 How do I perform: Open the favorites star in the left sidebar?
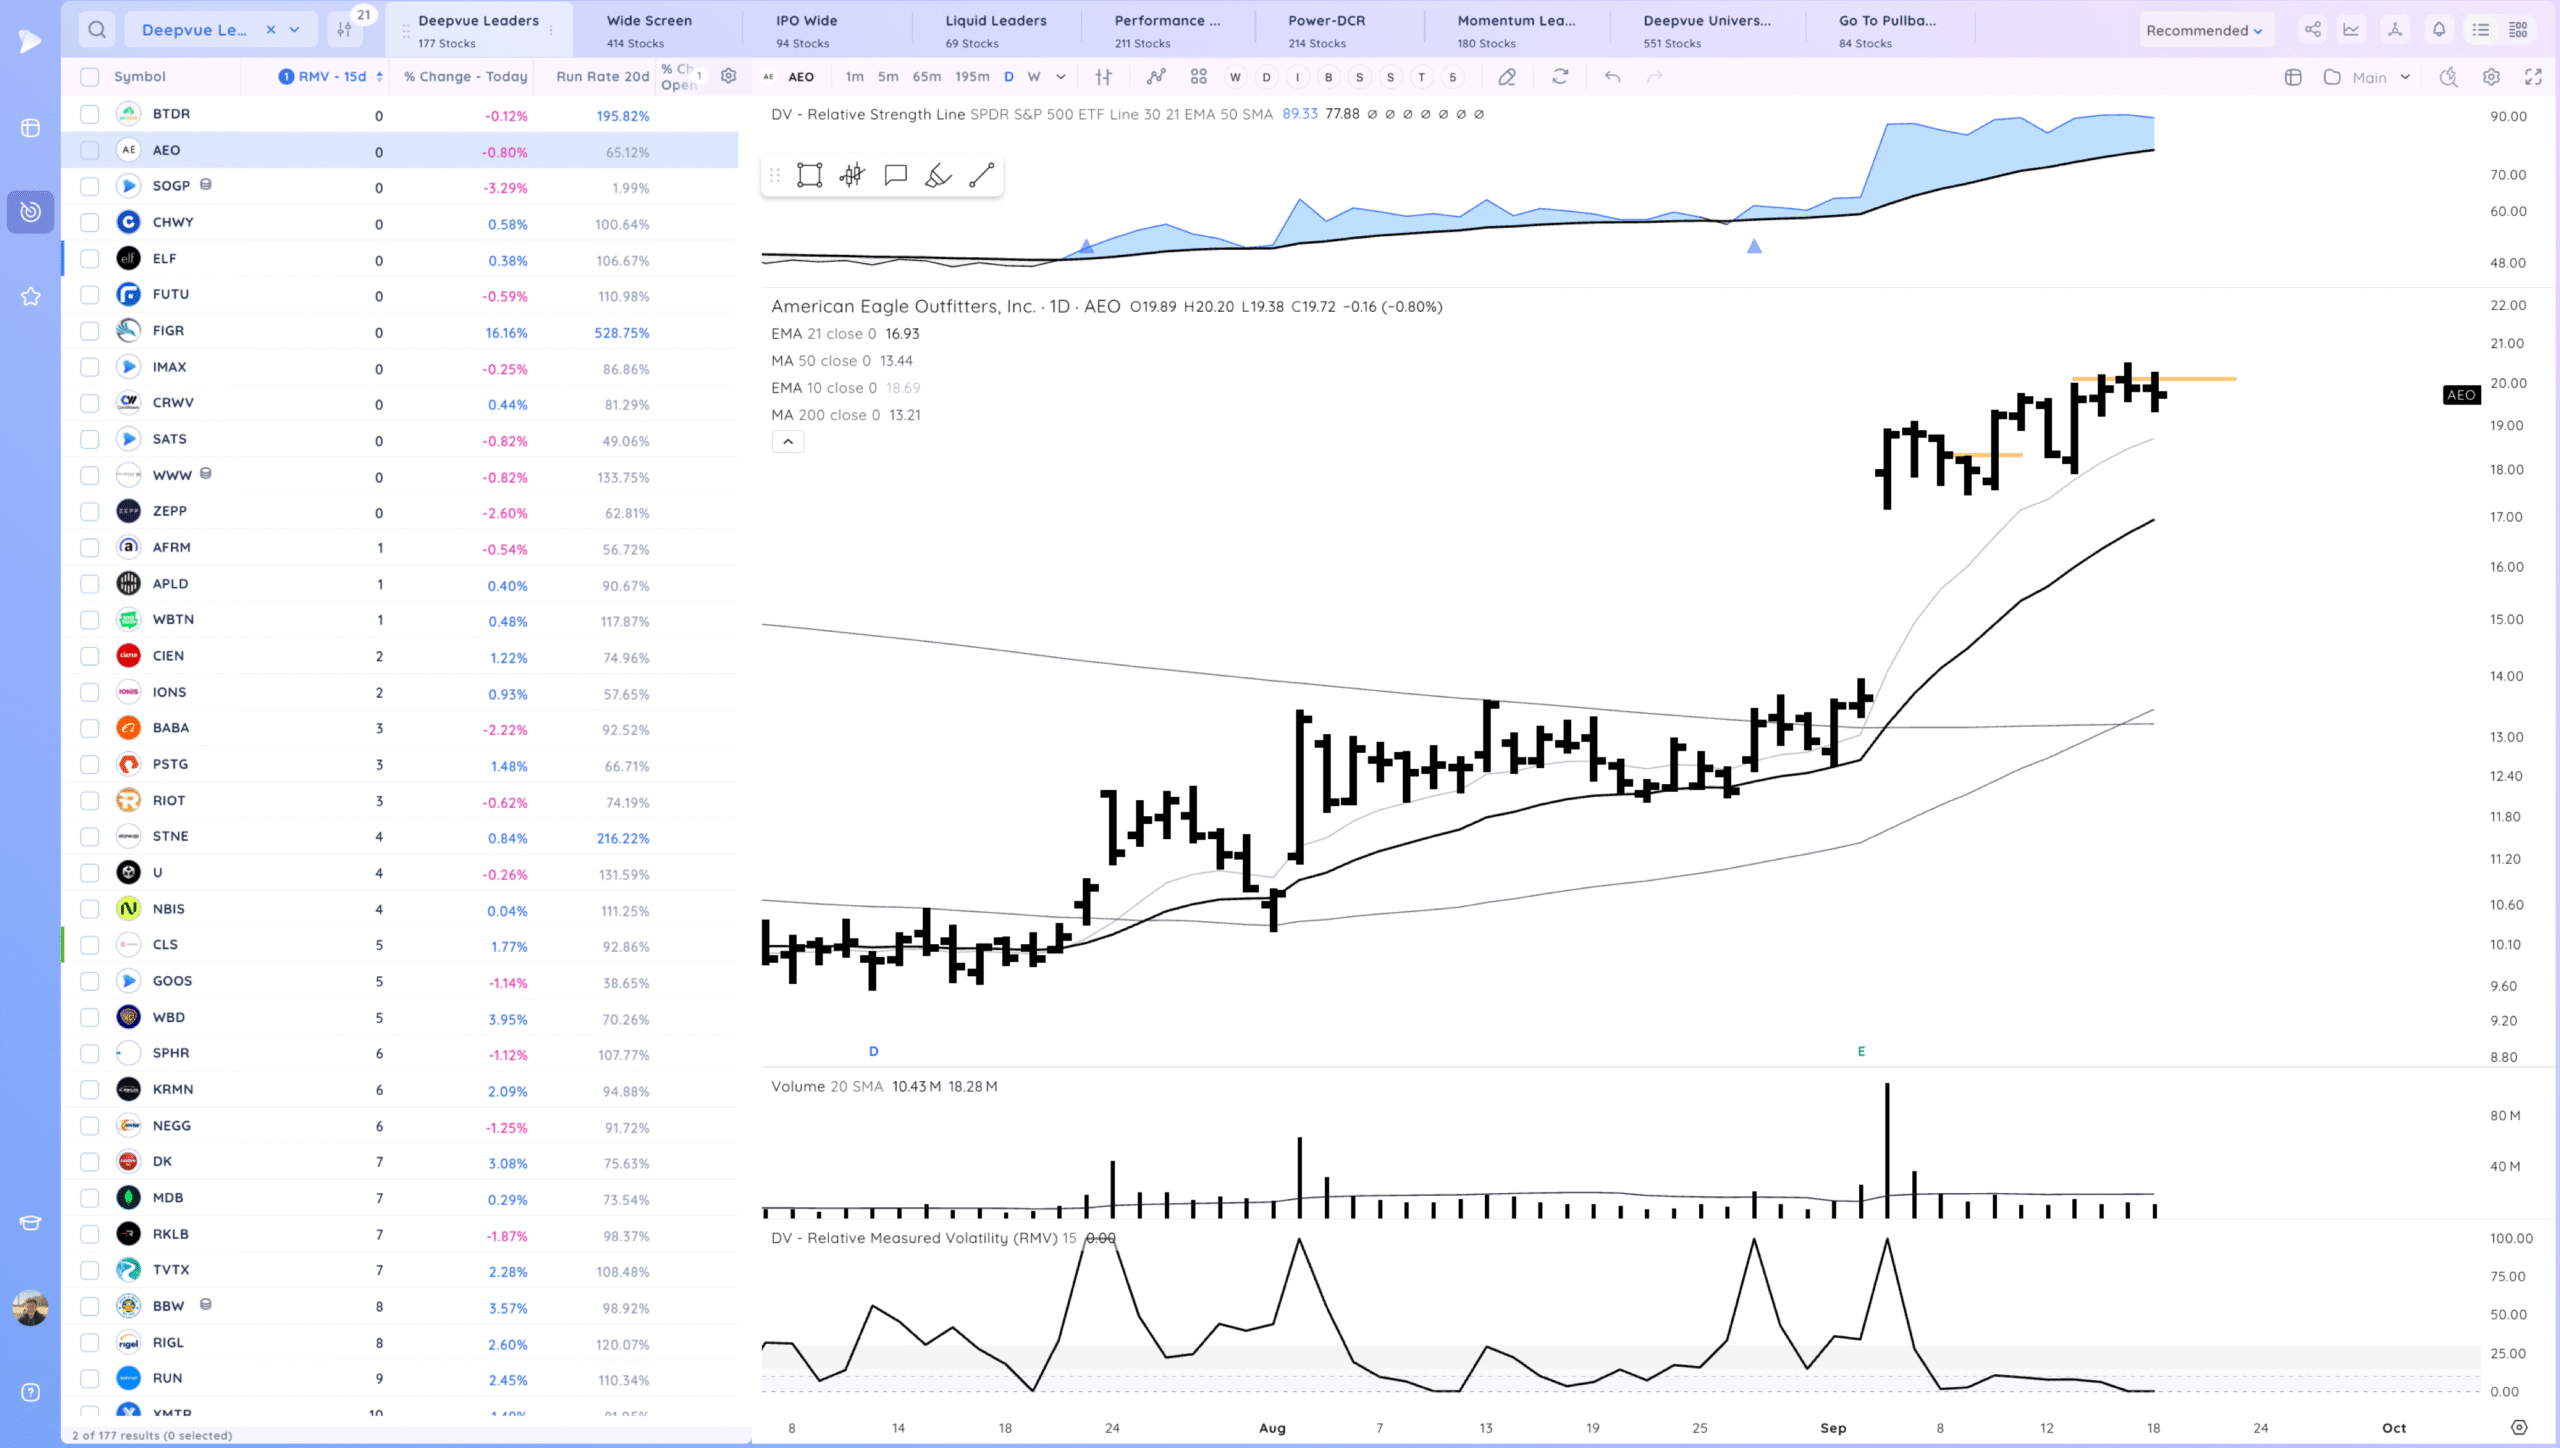(30, 297)
